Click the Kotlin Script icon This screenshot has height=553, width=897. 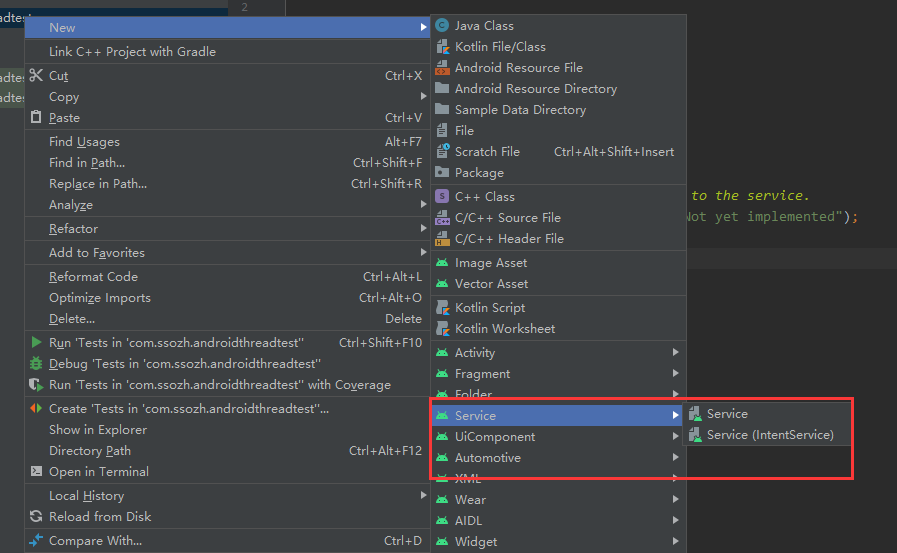tap(442, 308)
